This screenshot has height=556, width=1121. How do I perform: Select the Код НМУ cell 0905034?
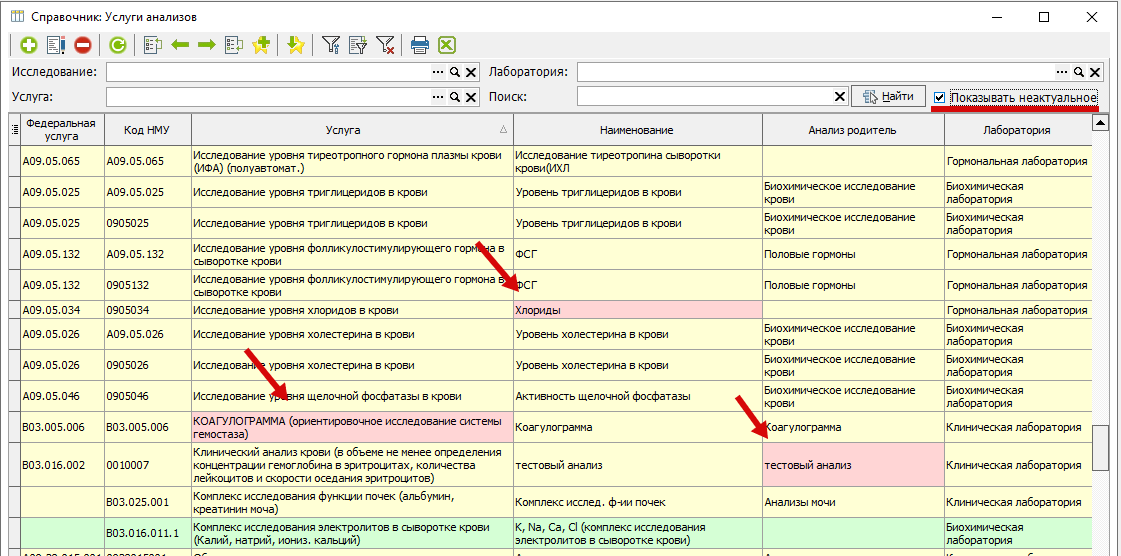(147, 310)
